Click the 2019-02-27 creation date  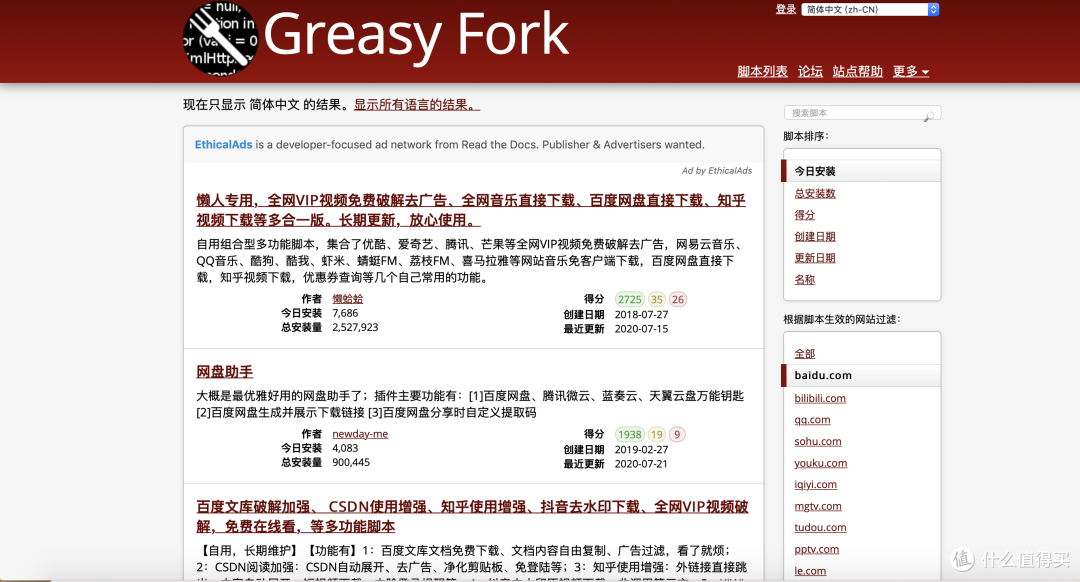pos(641,449)
